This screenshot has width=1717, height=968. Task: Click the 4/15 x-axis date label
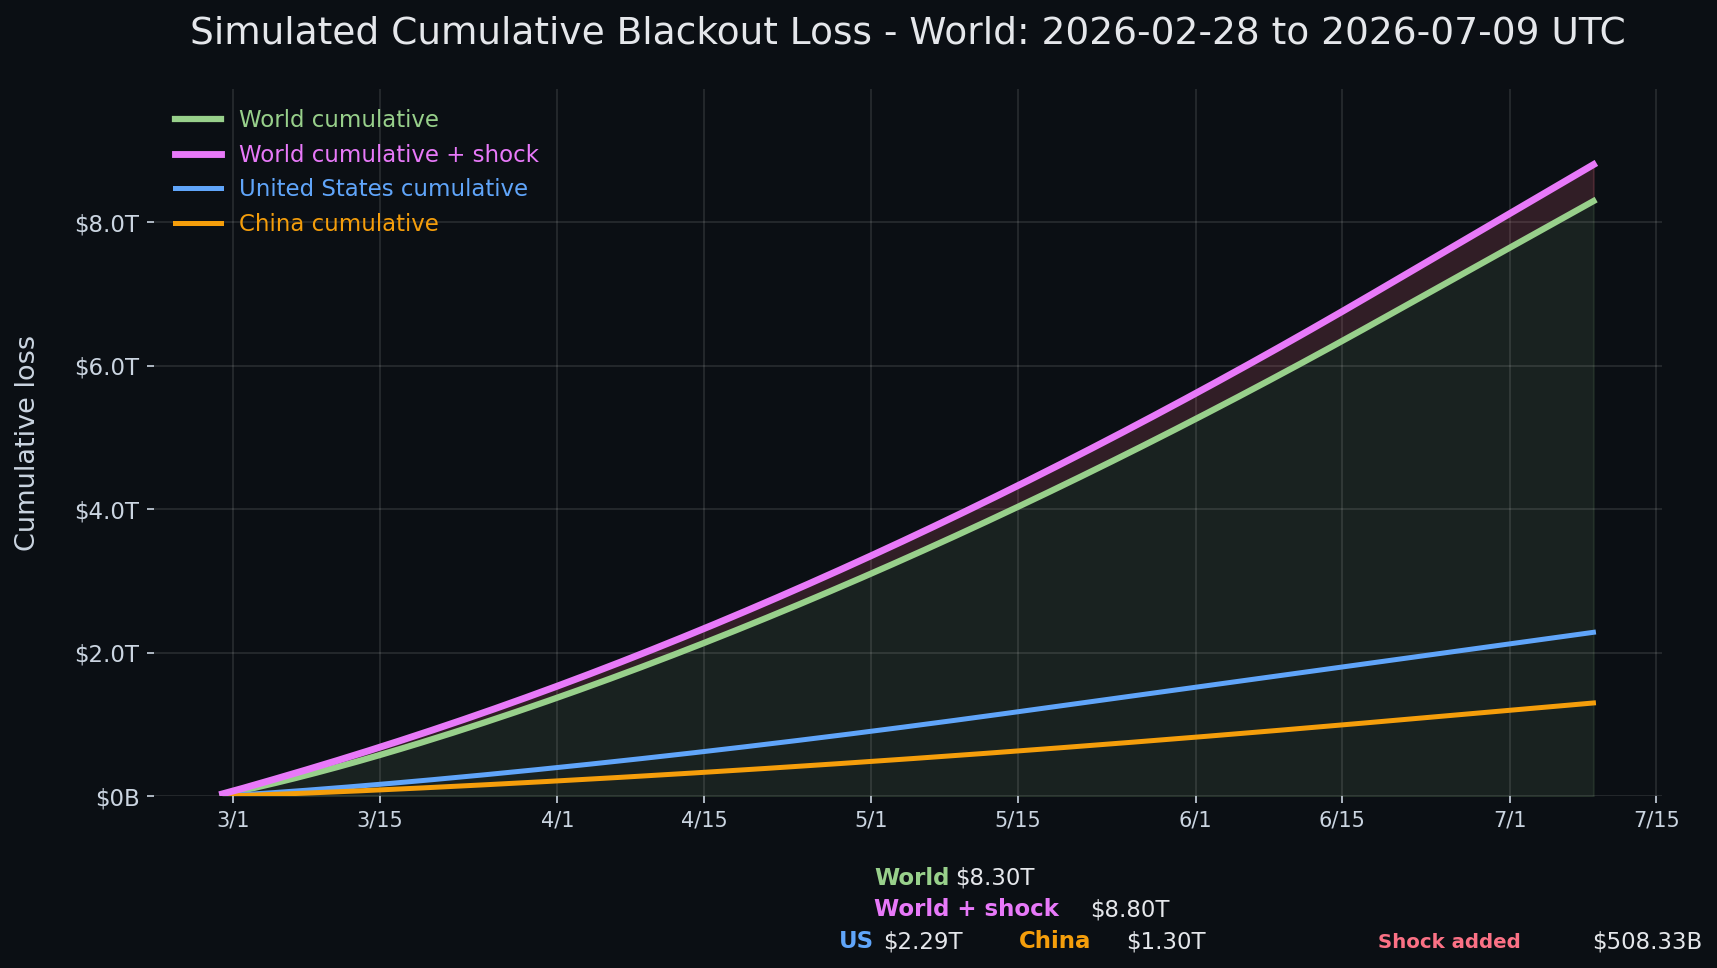tap(704, 820)
